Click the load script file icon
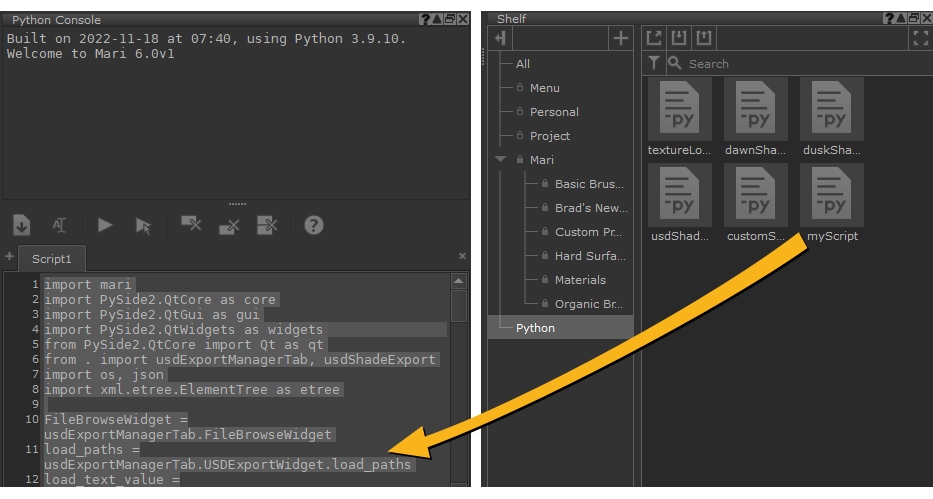 click(22, 226)
